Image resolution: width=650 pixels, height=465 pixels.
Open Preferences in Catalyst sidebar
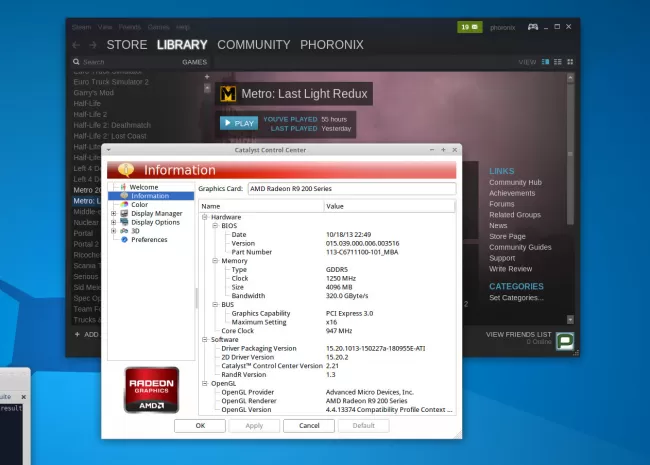(x=149, y=239)
